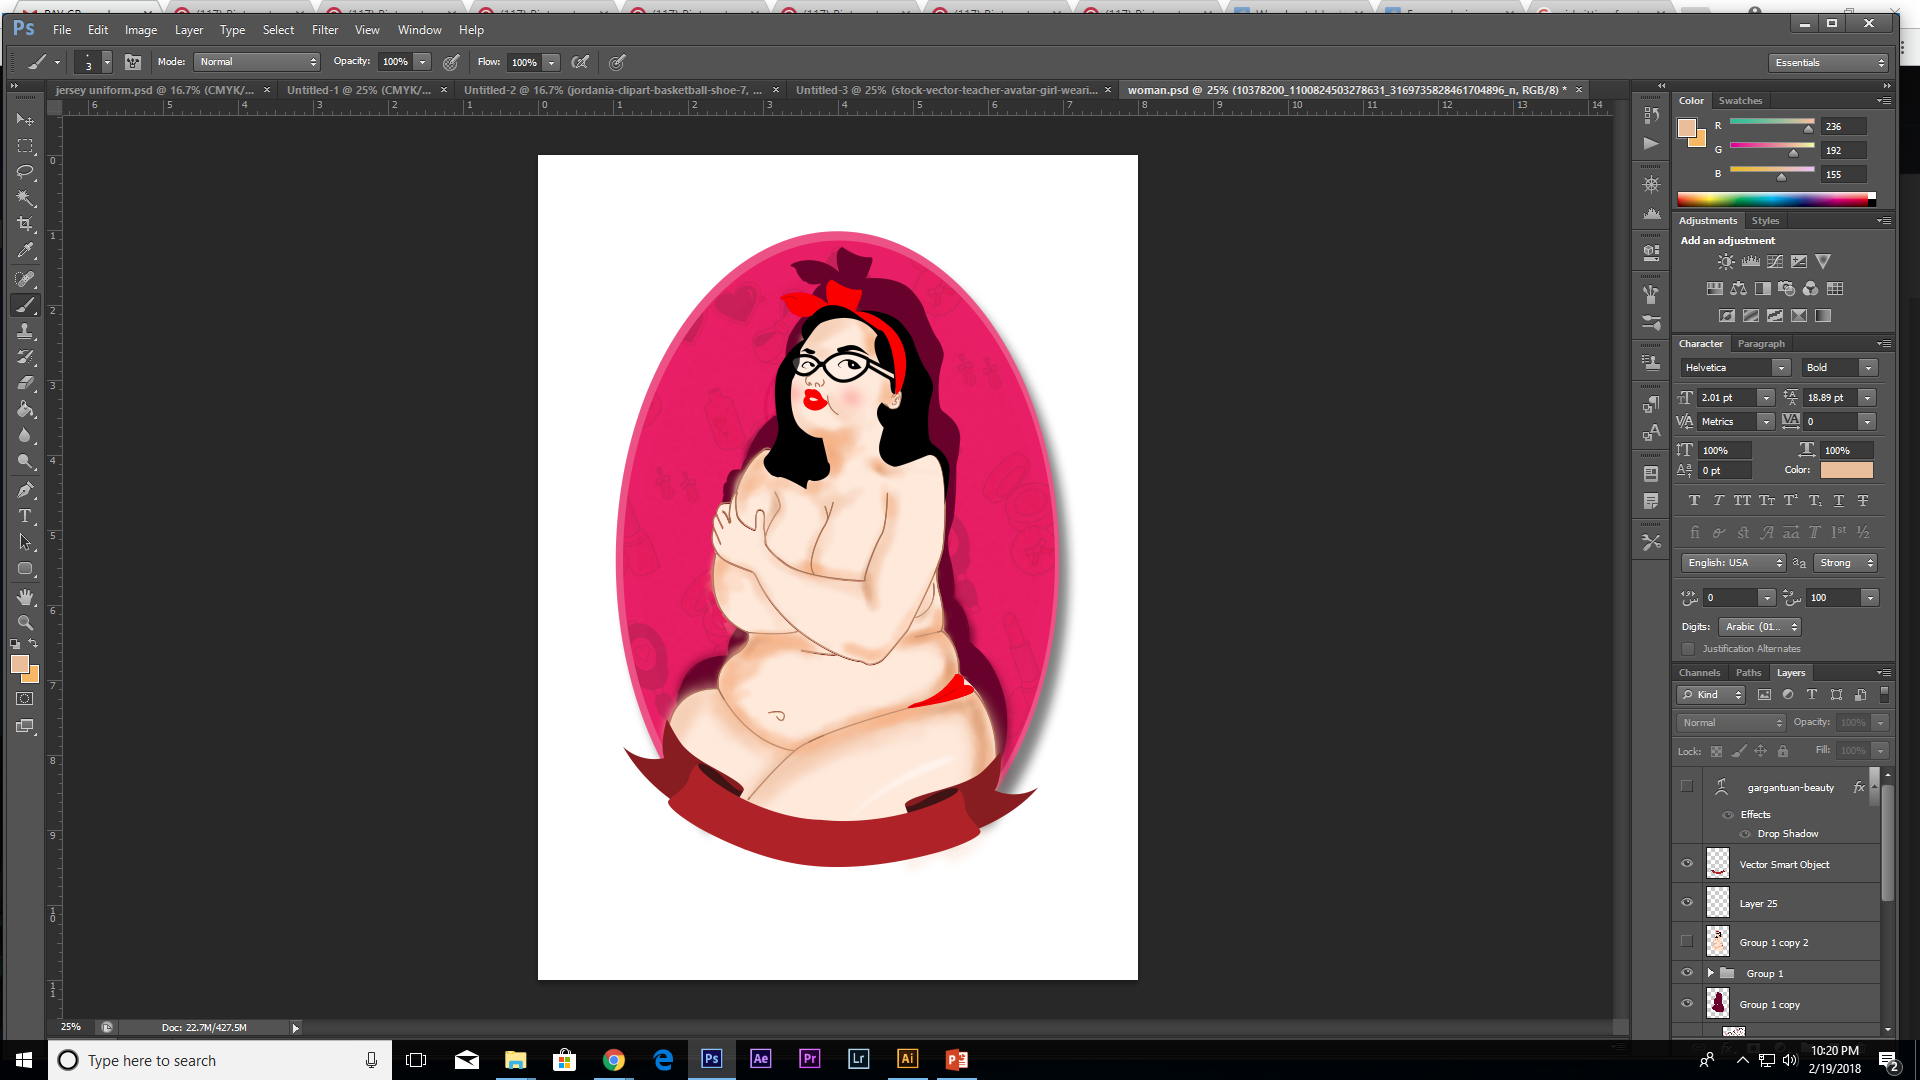Select the Healing Brush tool
Viewport: 1920px width, 1080px height.
click(x=25, y=279)
